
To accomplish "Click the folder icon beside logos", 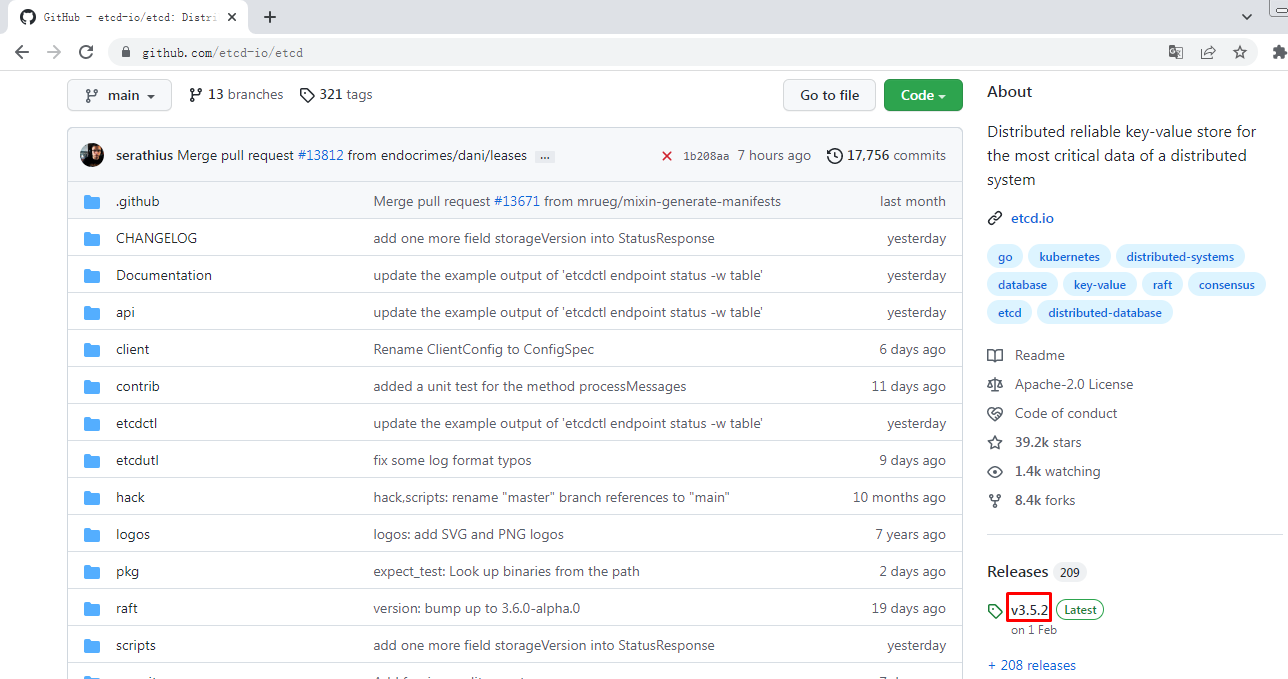I will [93, 535].
